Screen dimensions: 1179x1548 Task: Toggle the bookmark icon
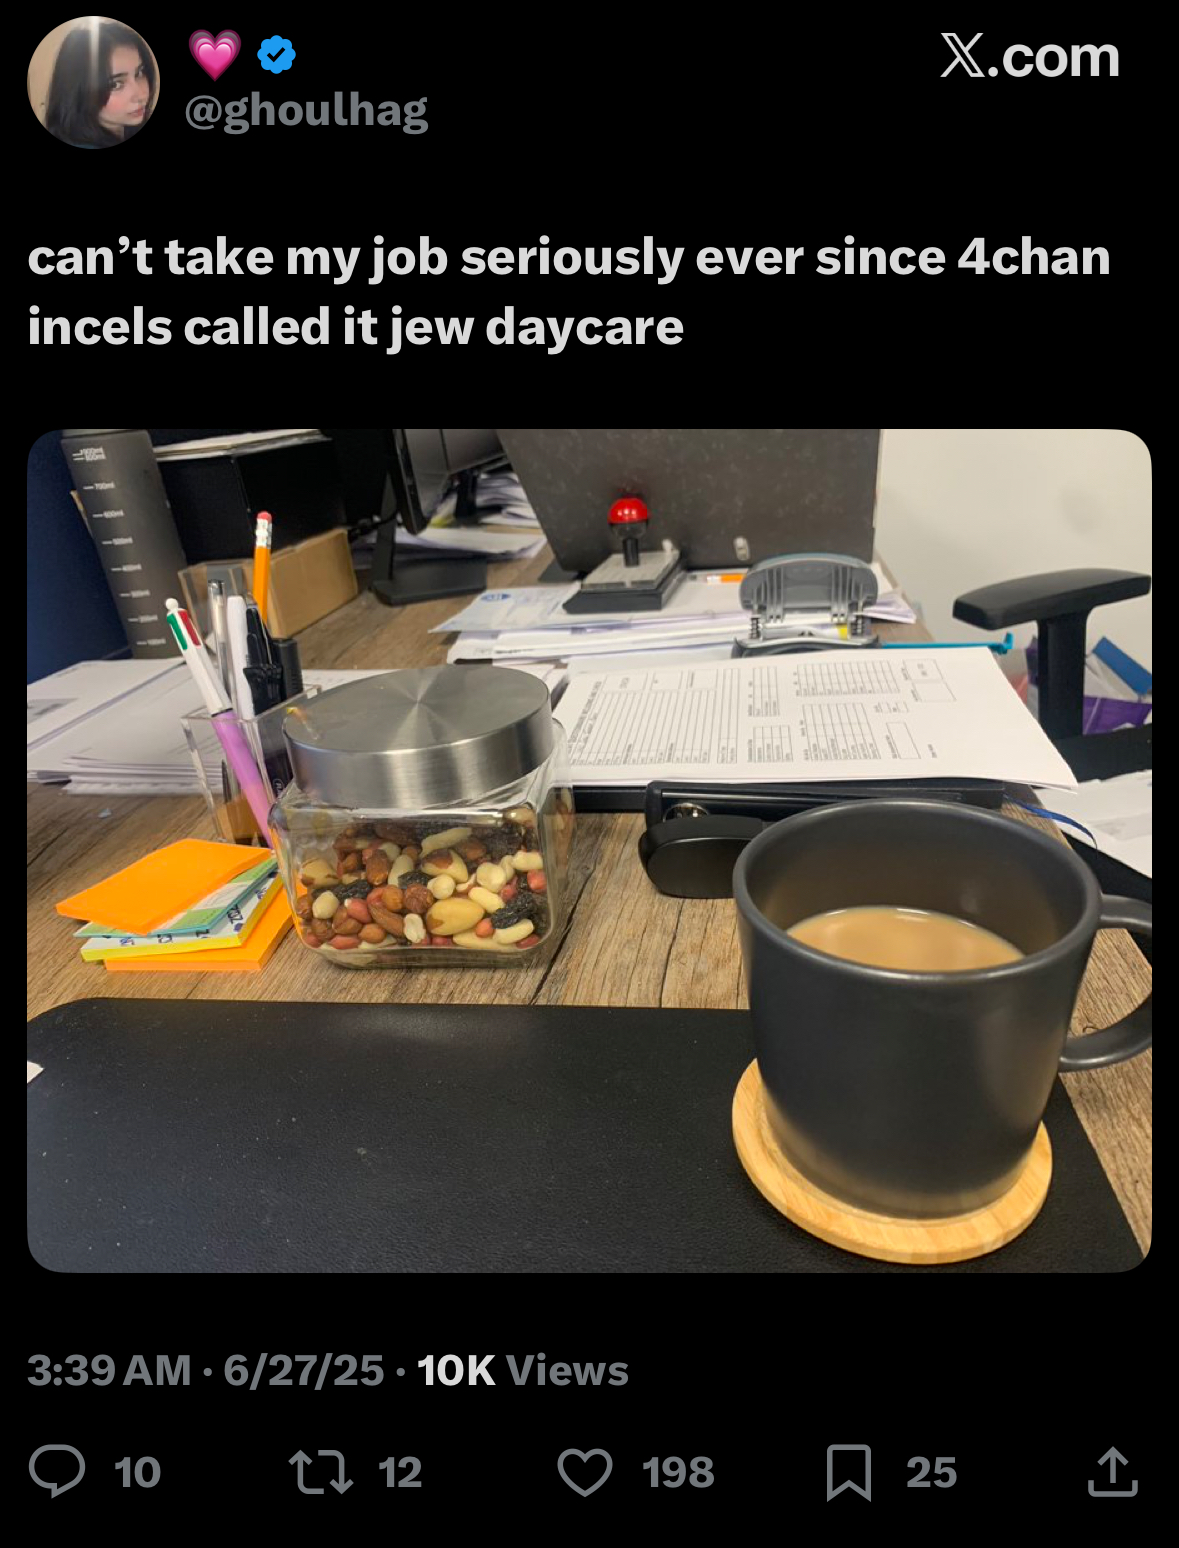(x=849, y=1473)
